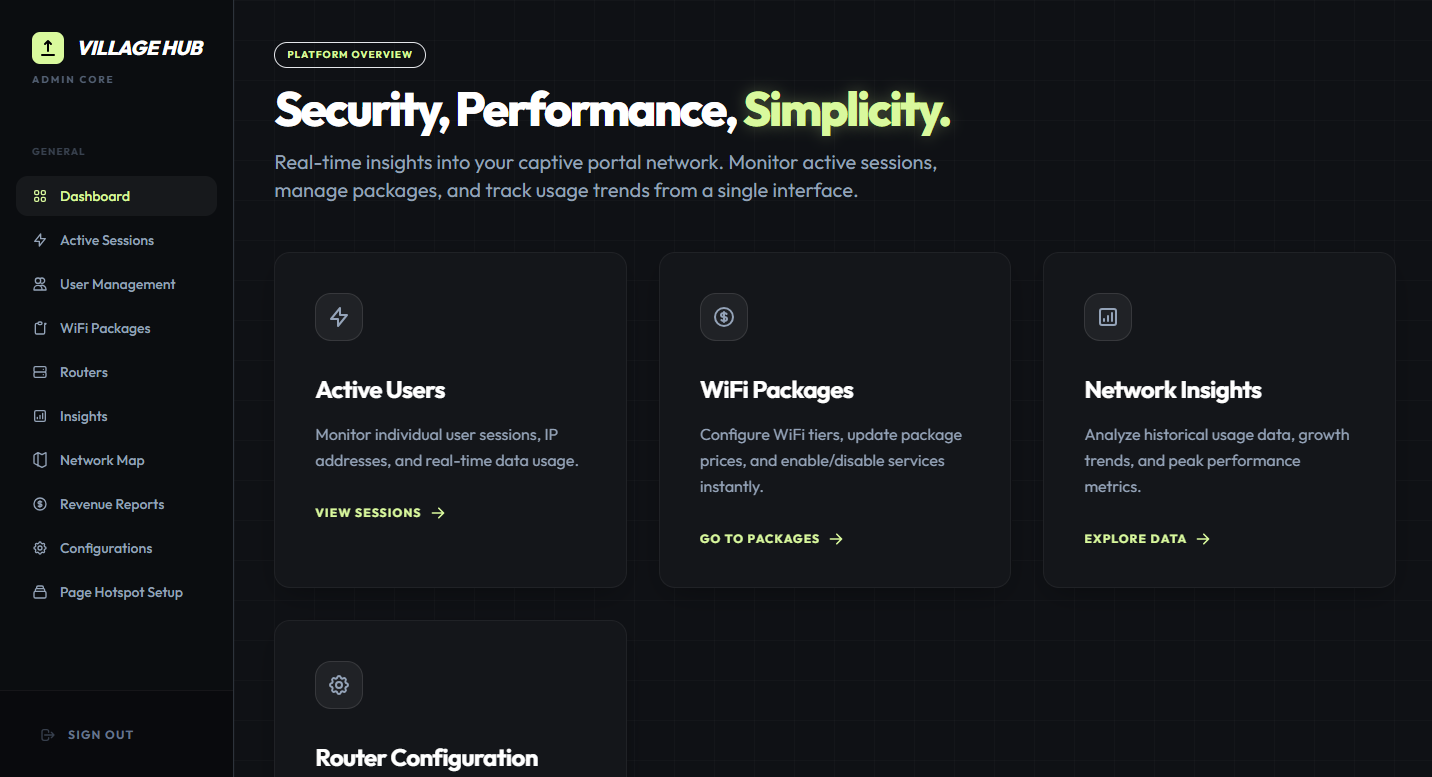The width and height of the screenshot is (1432, 777).
Task: Open Insights using the bar chart icon
Action: pyautogui.click(x=39, y=416)
